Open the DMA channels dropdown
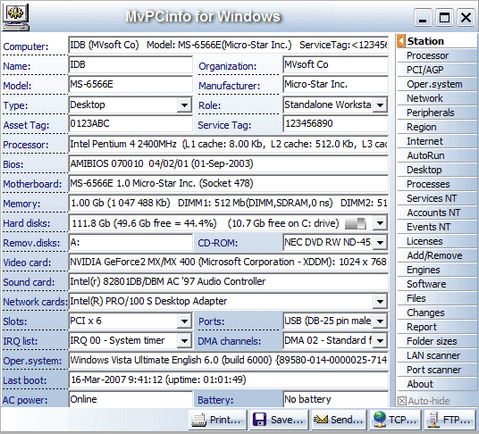 [380, 341]
